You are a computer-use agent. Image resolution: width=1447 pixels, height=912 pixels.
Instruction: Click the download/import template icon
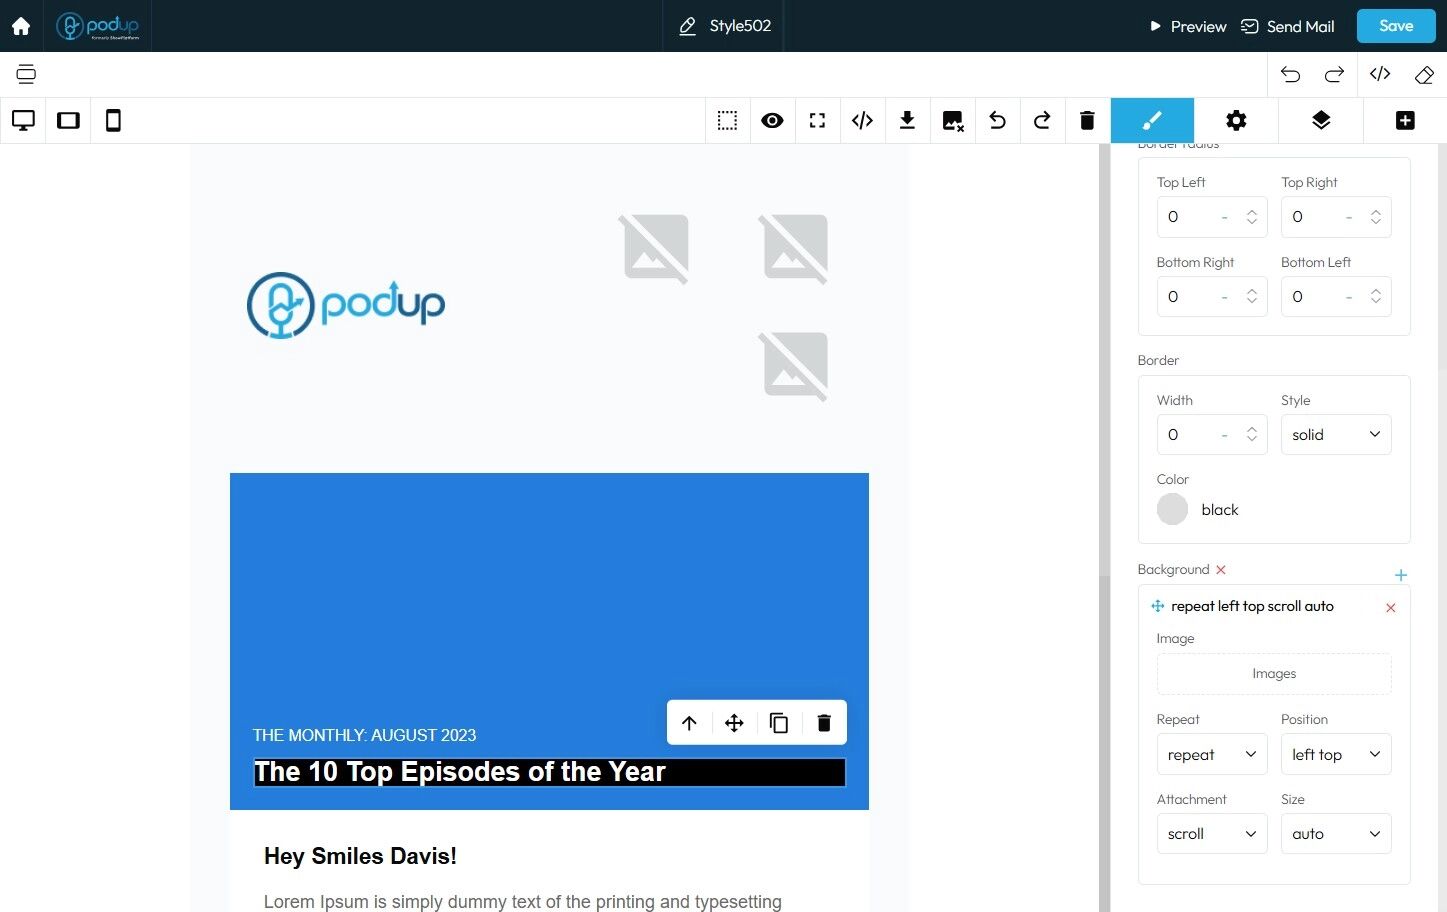pos(907,121)
